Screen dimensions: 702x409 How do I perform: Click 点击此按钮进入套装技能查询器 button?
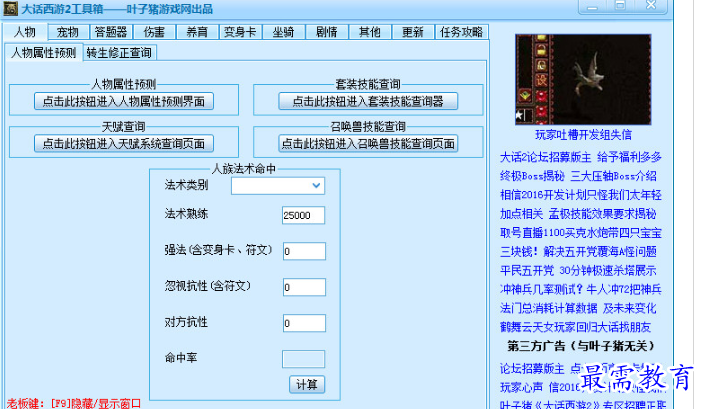click(368, 101)
